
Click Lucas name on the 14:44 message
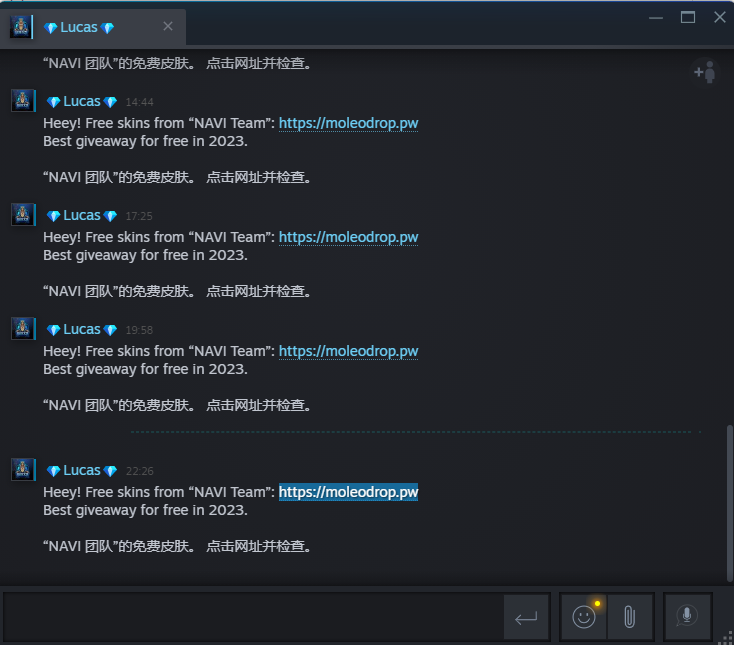[82, 102]
